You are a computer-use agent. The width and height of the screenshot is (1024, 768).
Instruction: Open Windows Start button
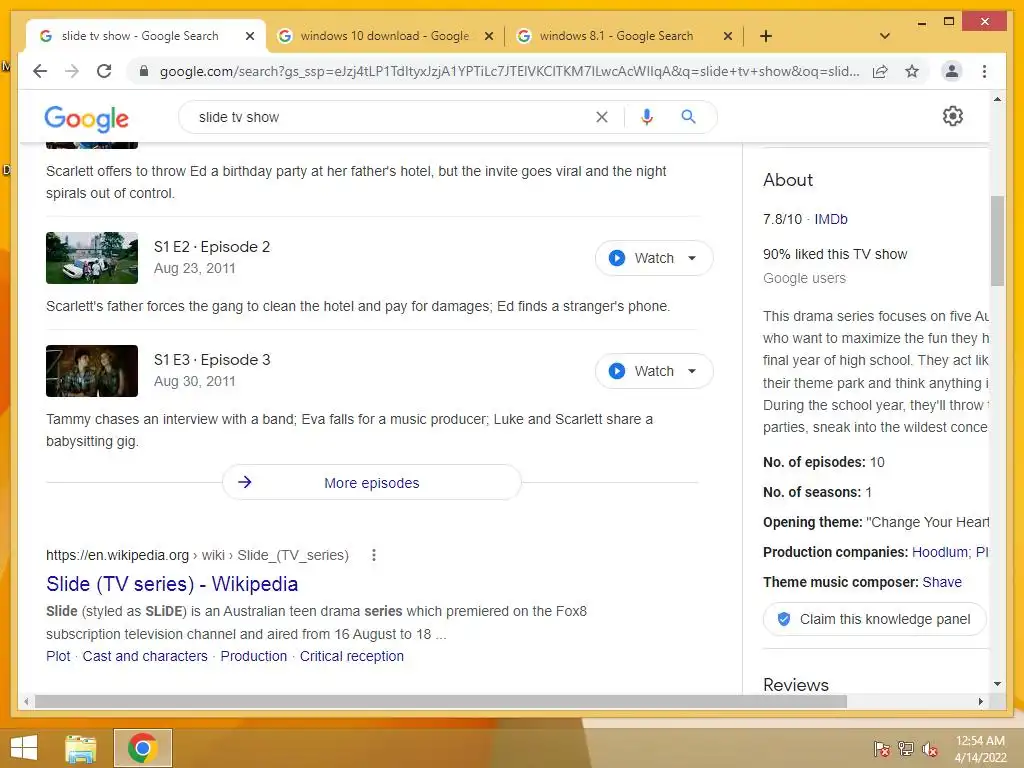tap(24, 748)
